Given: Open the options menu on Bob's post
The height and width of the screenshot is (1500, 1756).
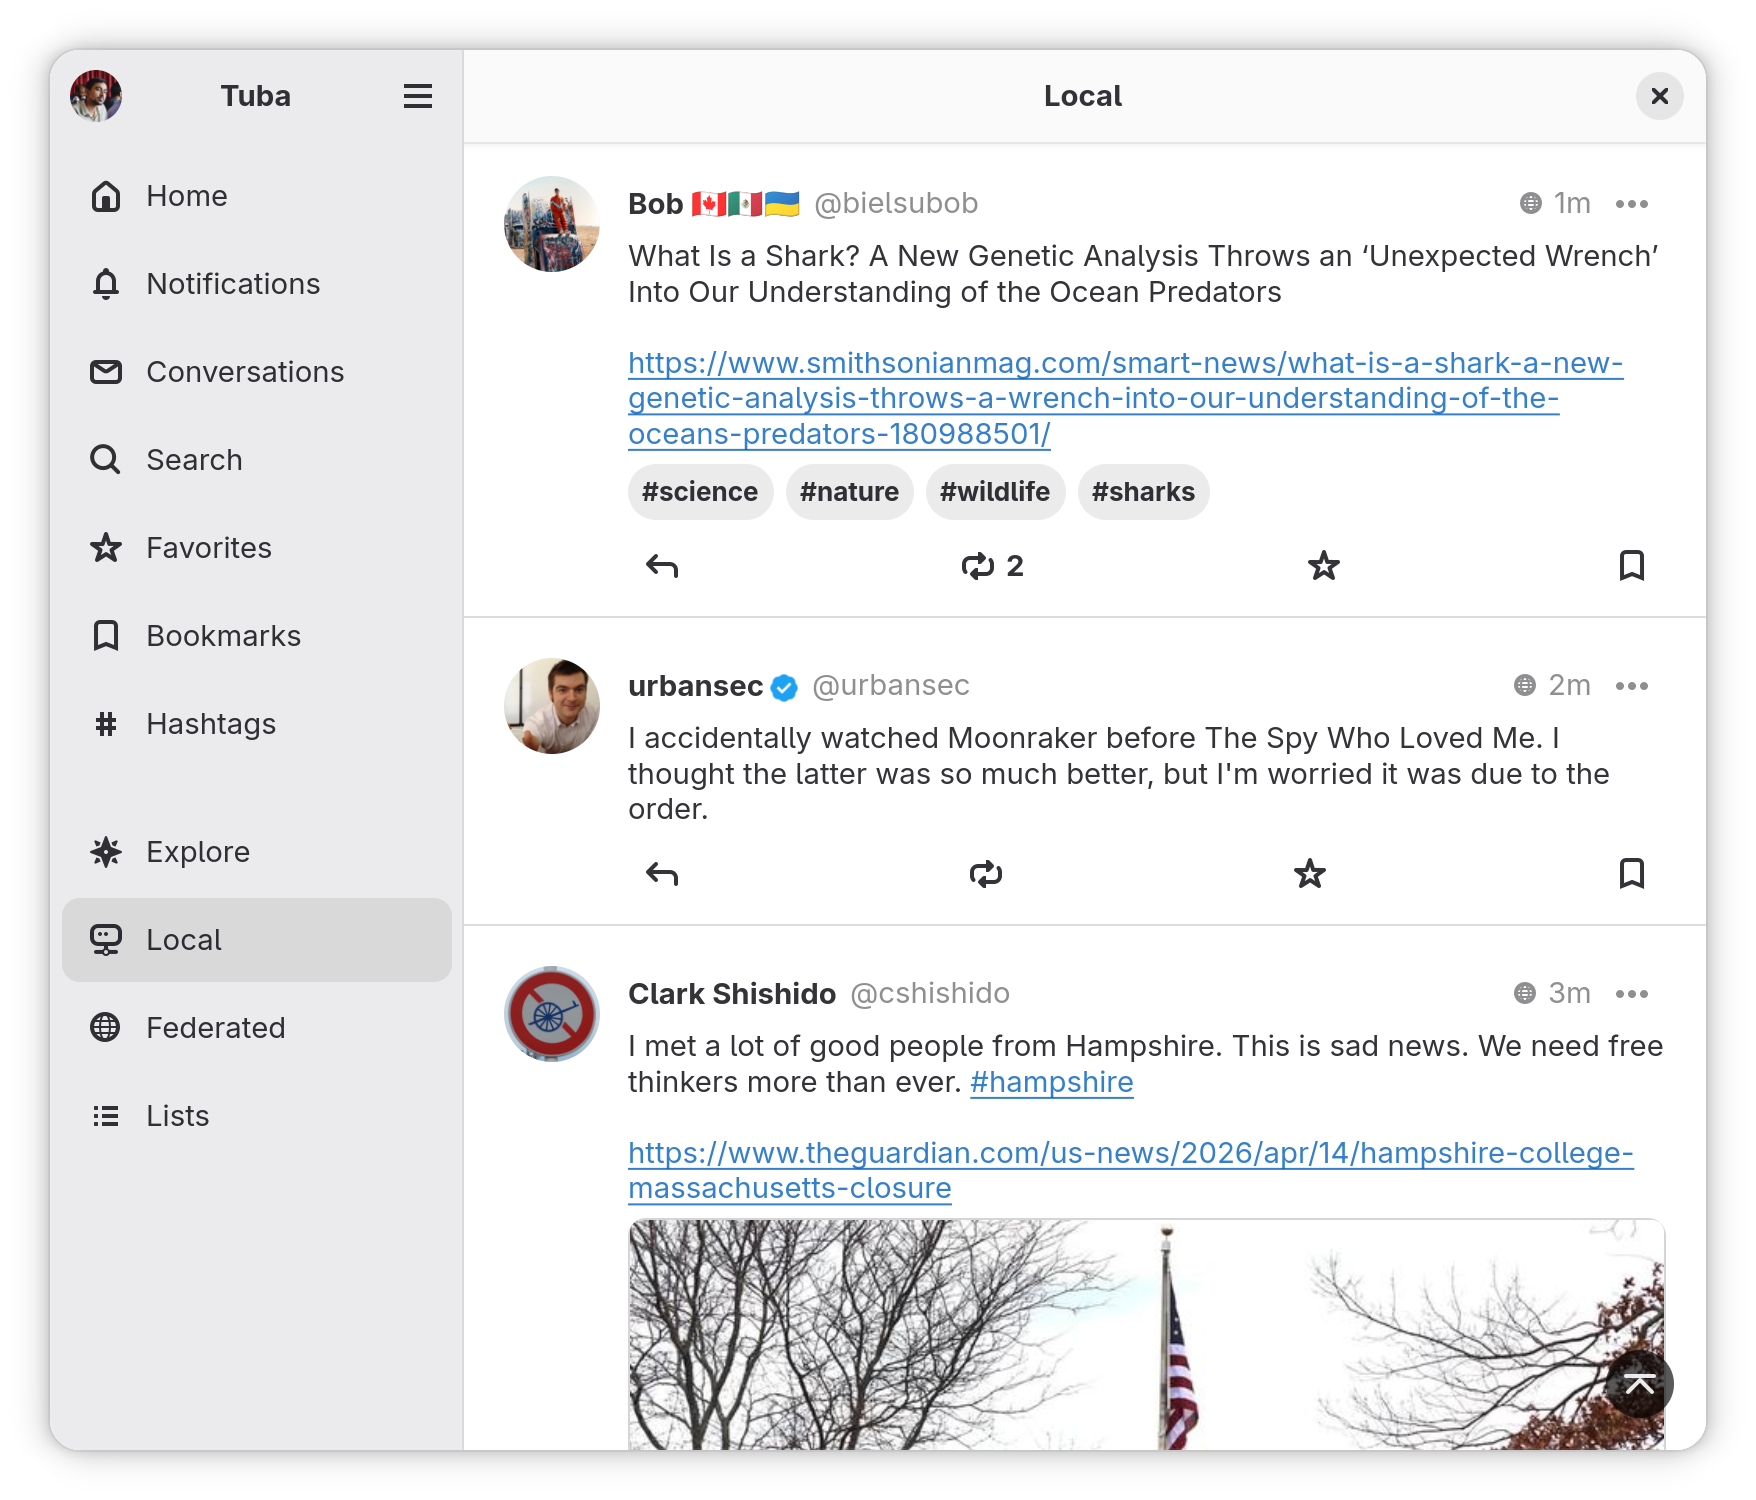Looking at the screenshot, I should coord(1632,203).
